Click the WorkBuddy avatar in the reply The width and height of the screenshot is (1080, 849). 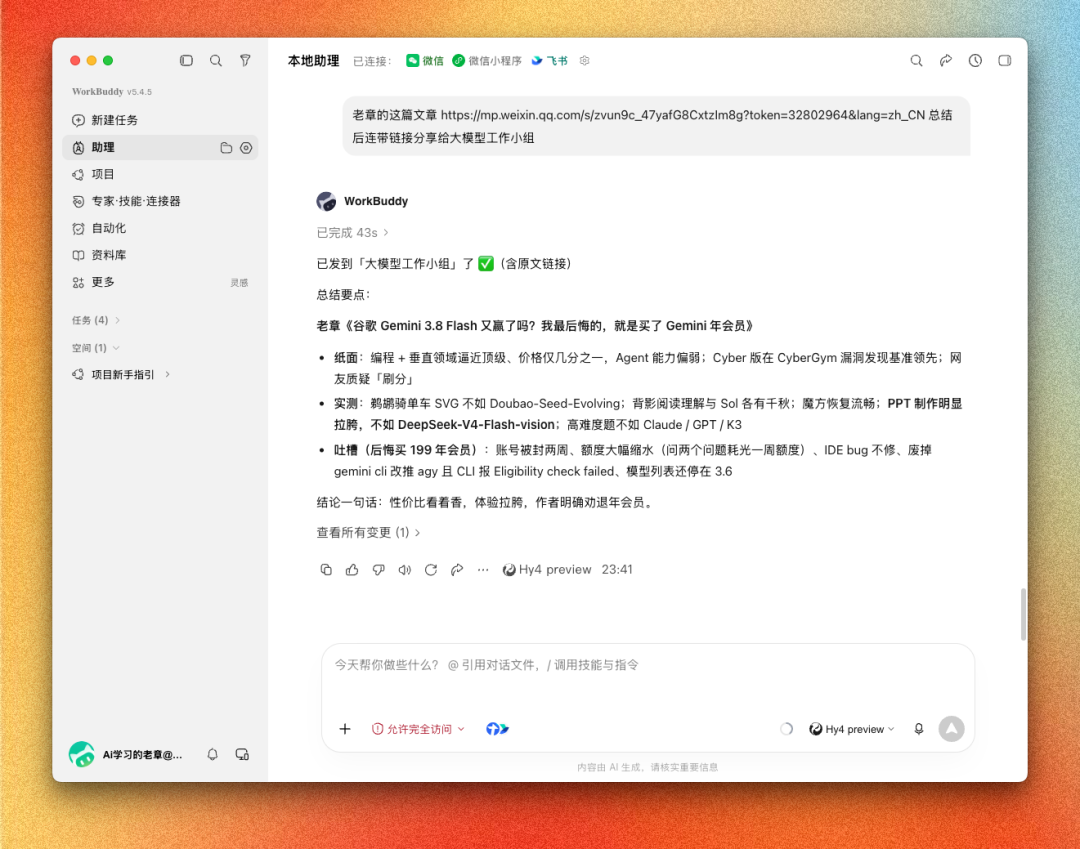point(326,201)
